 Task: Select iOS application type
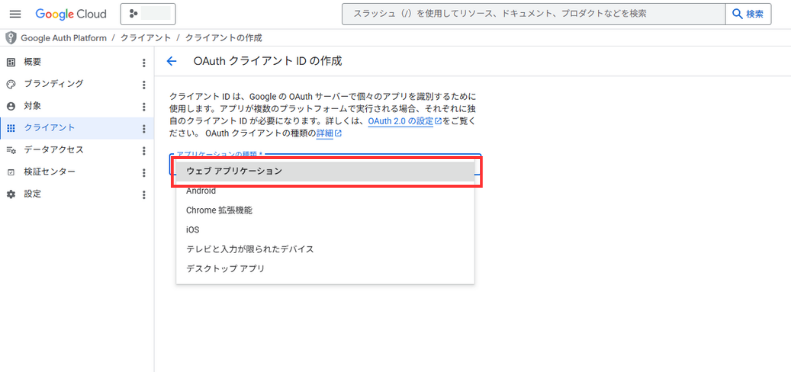pos(325,230)
